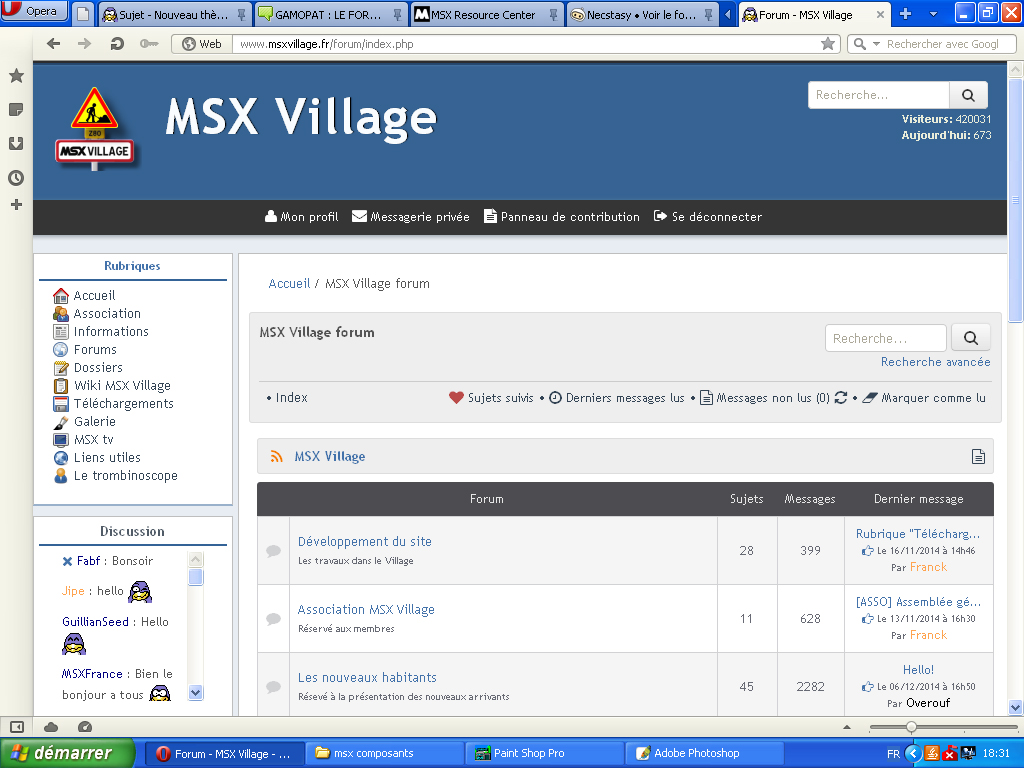Image resolution: width=1024 pixels, height=768 pixels.
Task: Open Mon profil menu item
Action: [x=301, y=217]
